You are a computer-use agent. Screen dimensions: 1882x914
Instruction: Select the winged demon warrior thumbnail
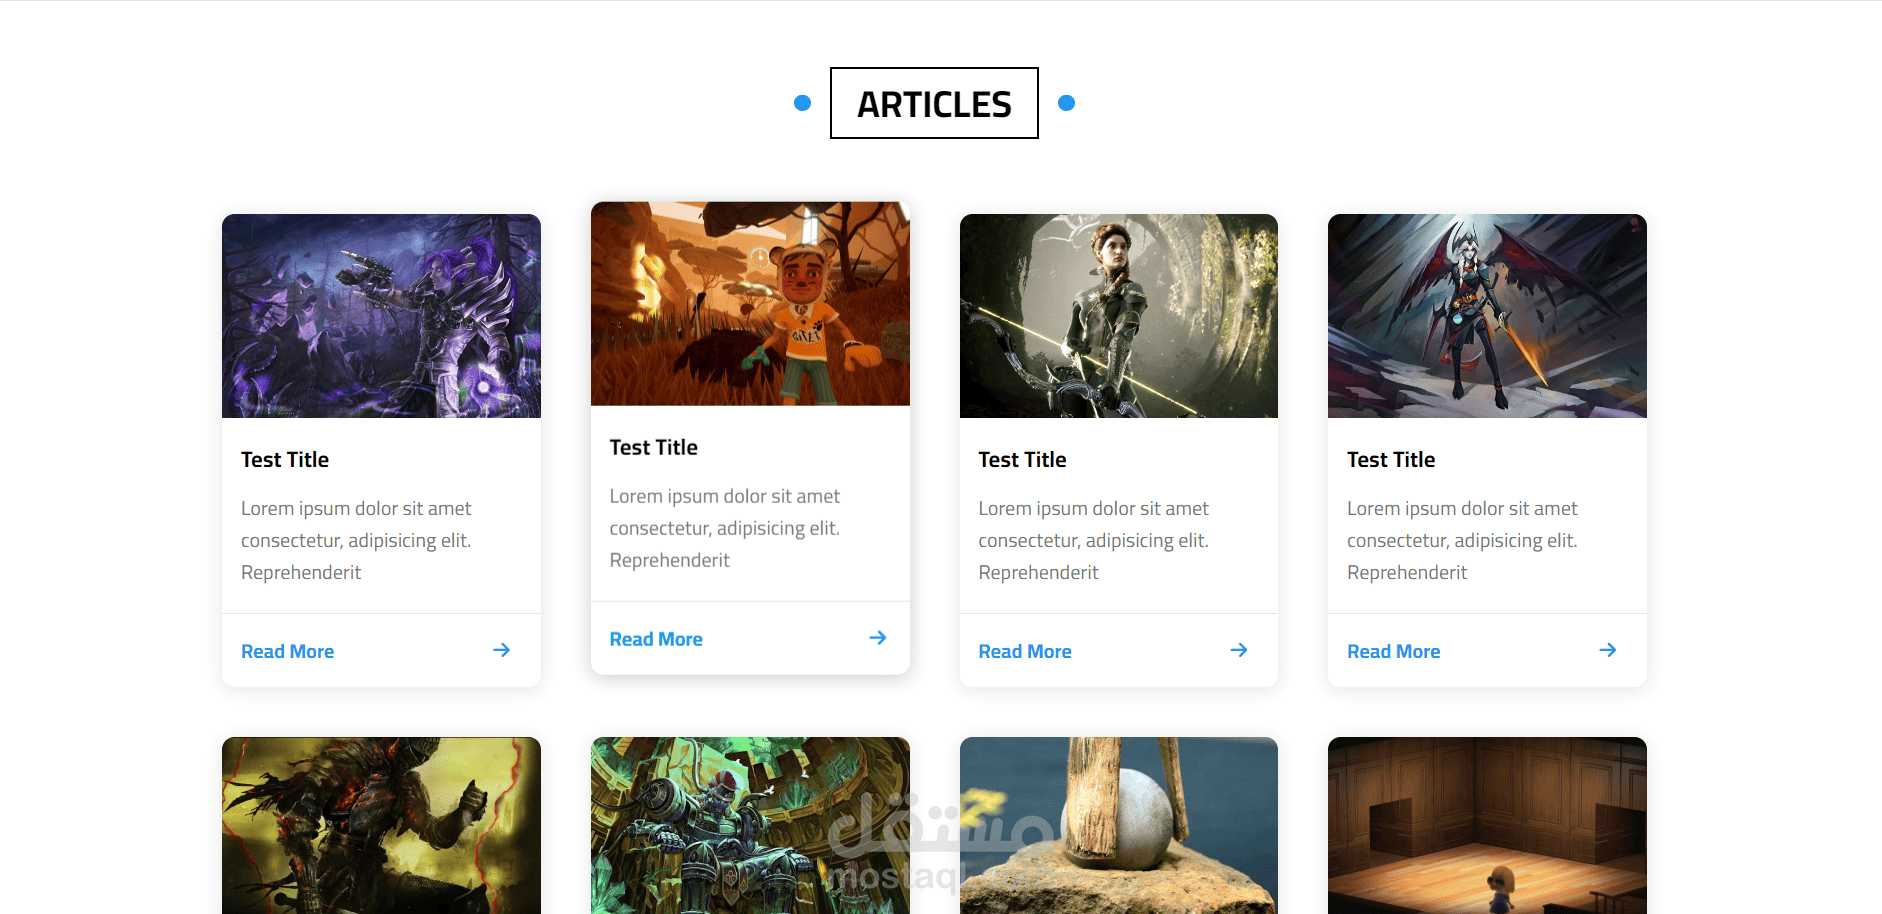point(1487,316)
